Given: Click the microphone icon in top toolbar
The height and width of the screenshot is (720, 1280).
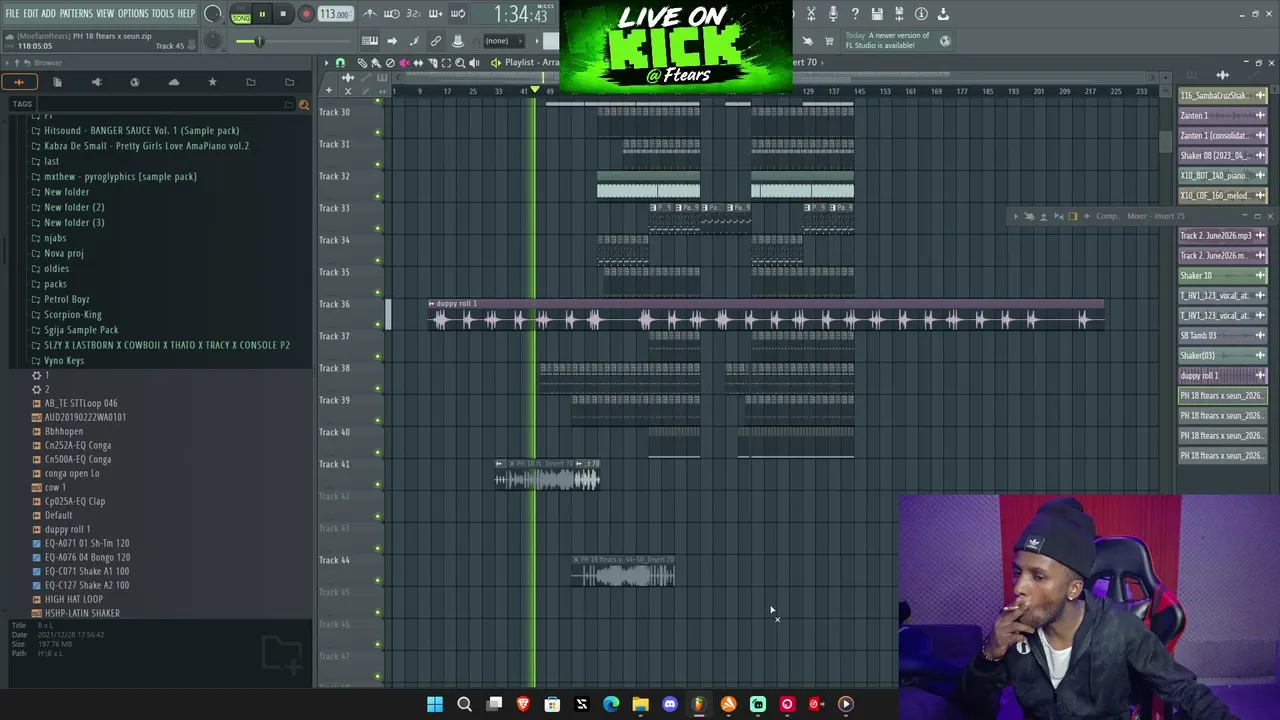Looking at the screenshot, I should coord(832,14).
